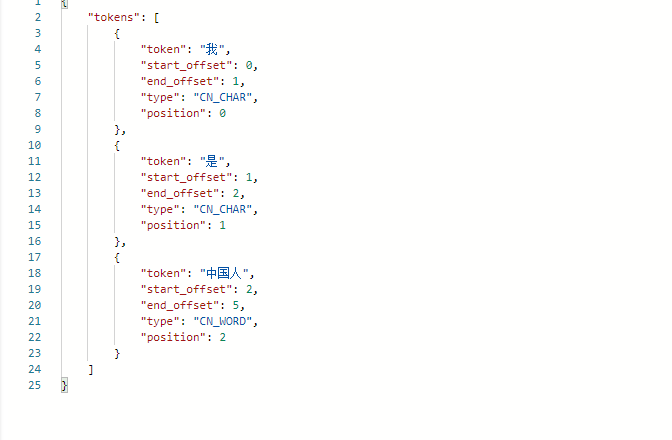672x440 pixels.
Task: Click the opening brace on line 3
Action: point(117,33)
